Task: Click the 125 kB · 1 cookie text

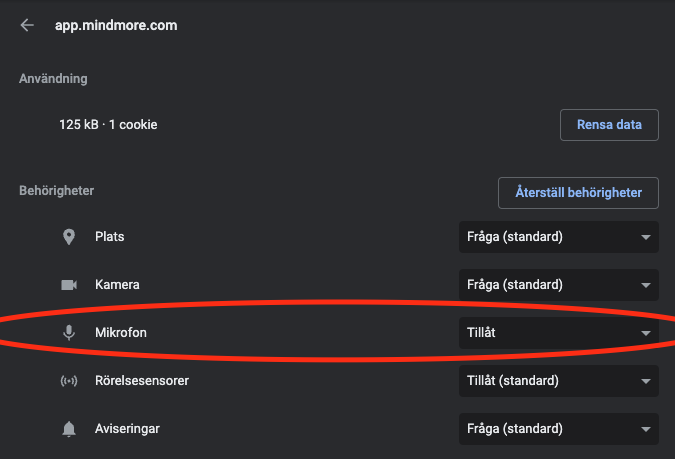Action: coord(108,125)
